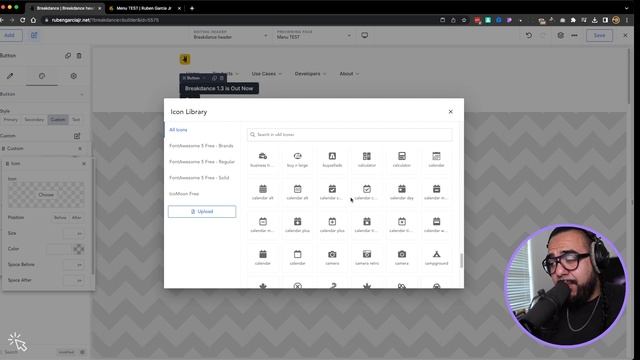The height and width of the screenshot is (360, 640).
Task: Close the Icon popover panel
Action: [x=84, y=164]
